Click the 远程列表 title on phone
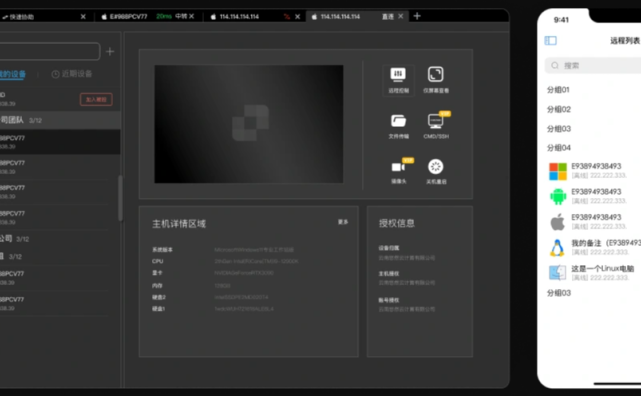 [x=625, y=40]
